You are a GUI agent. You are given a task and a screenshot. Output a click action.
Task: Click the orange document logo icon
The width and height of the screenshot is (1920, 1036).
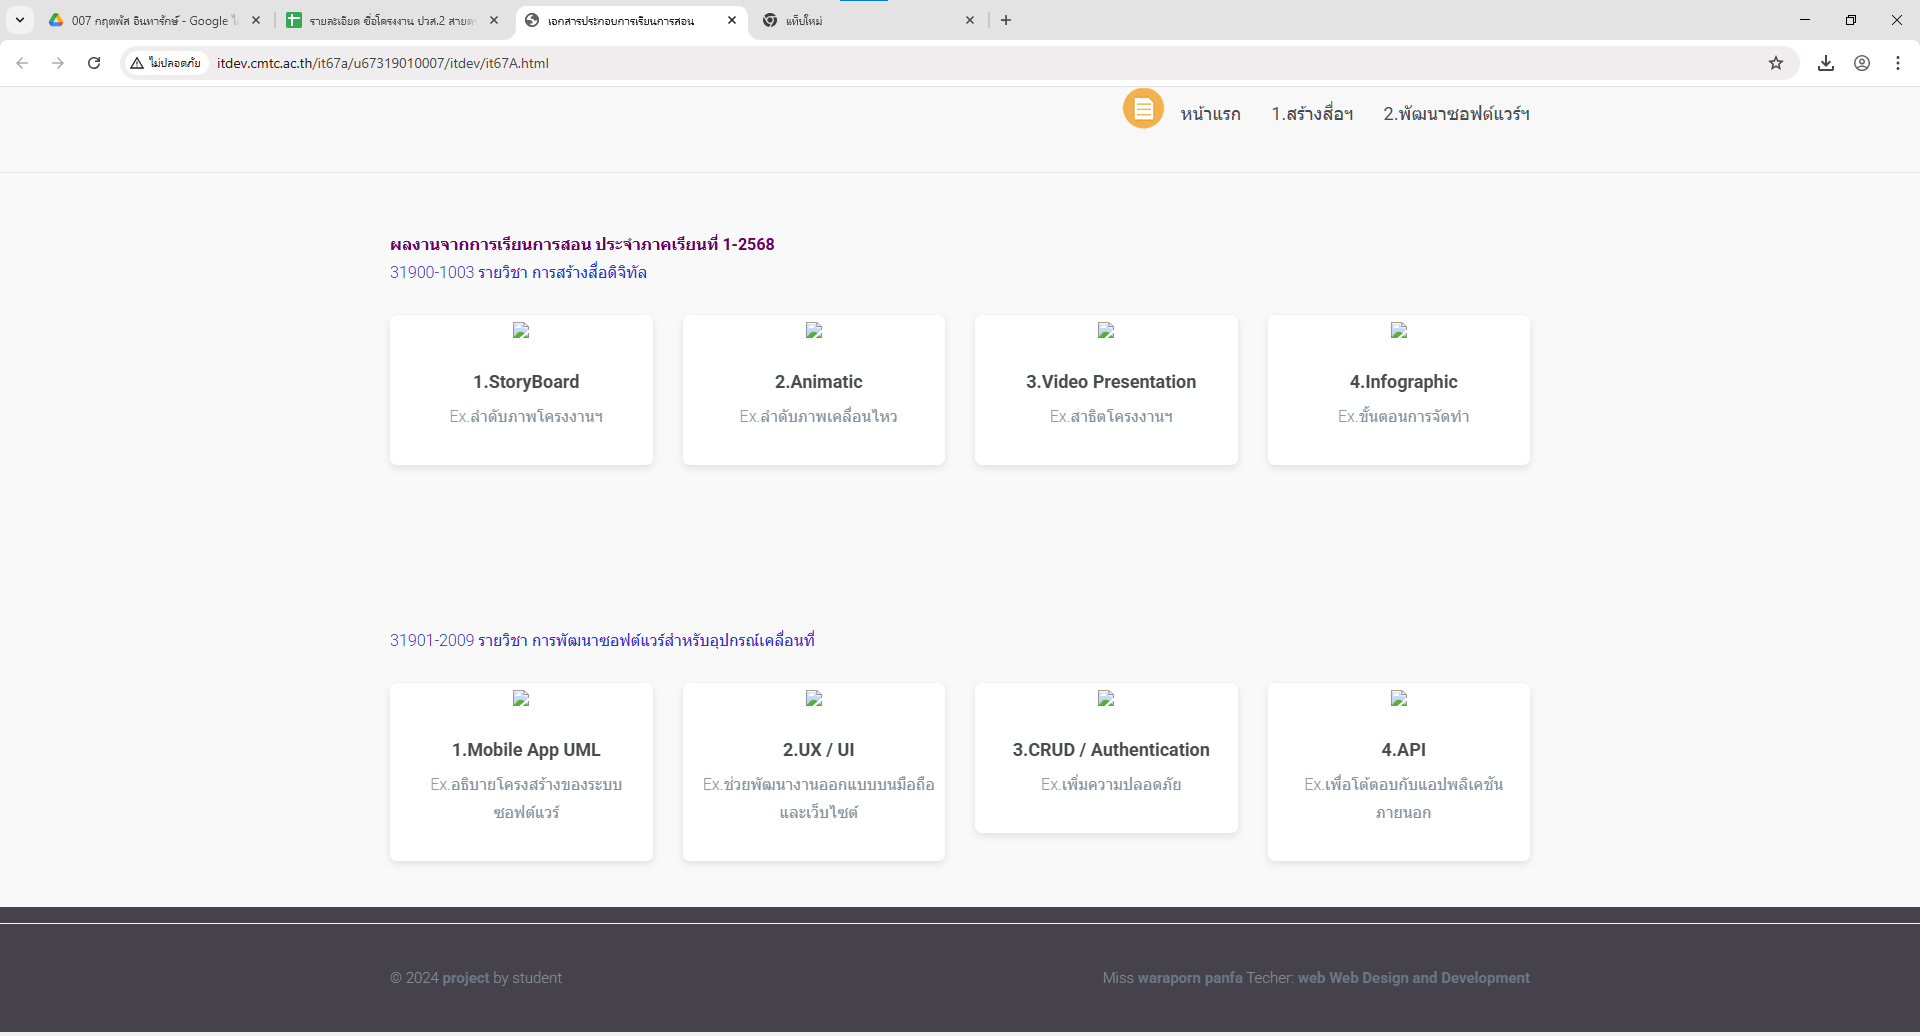[x=1142, y=109]
